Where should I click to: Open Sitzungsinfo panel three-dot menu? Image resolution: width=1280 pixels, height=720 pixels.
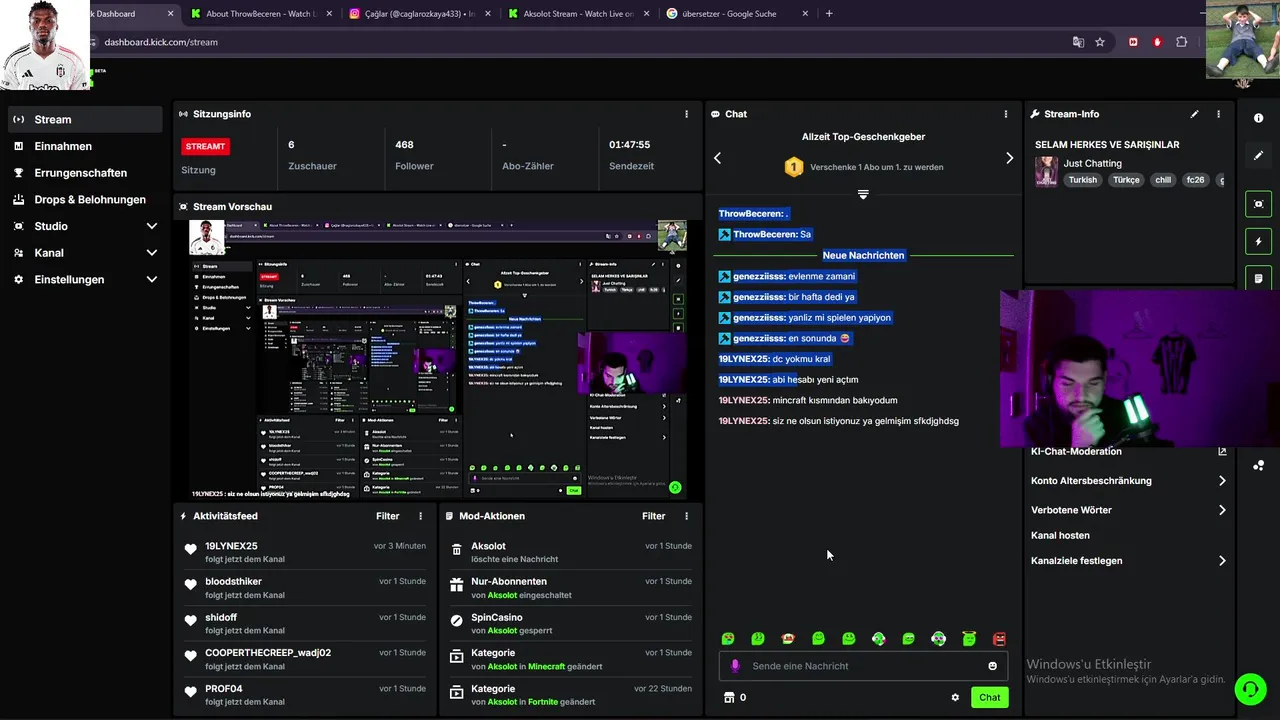pos(686,114)
